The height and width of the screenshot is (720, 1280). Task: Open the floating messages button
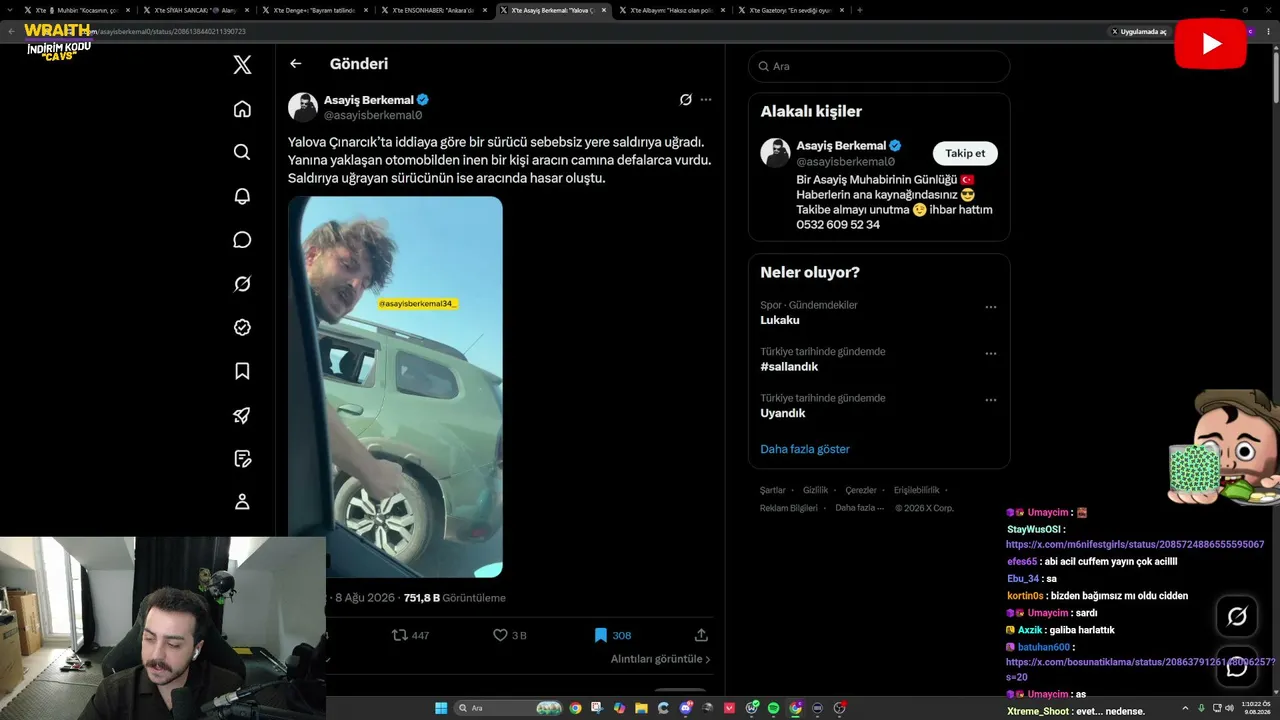pos(1237,667)
